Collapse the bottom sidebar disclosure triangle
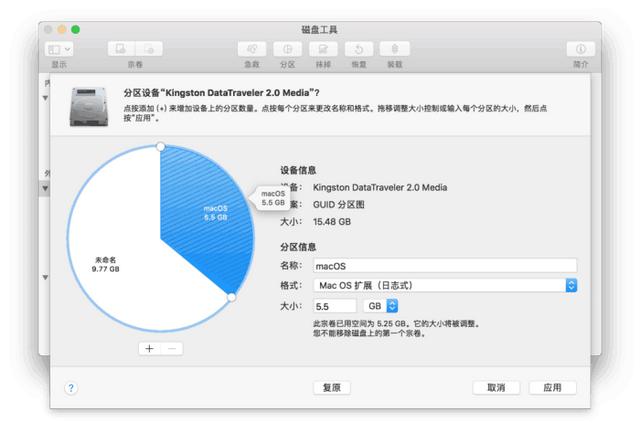The height and width of the screenshot is (423, 640). [45, 278]
